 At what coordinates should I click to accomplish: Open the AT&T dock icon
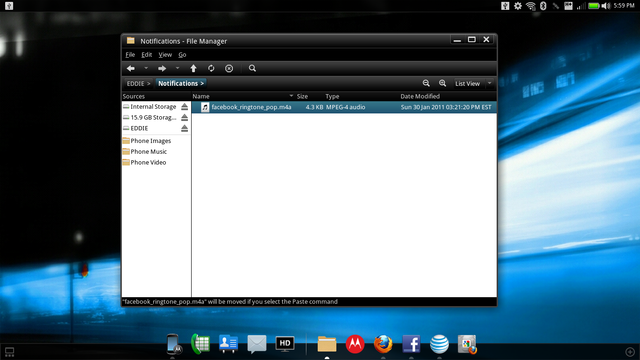439,344
